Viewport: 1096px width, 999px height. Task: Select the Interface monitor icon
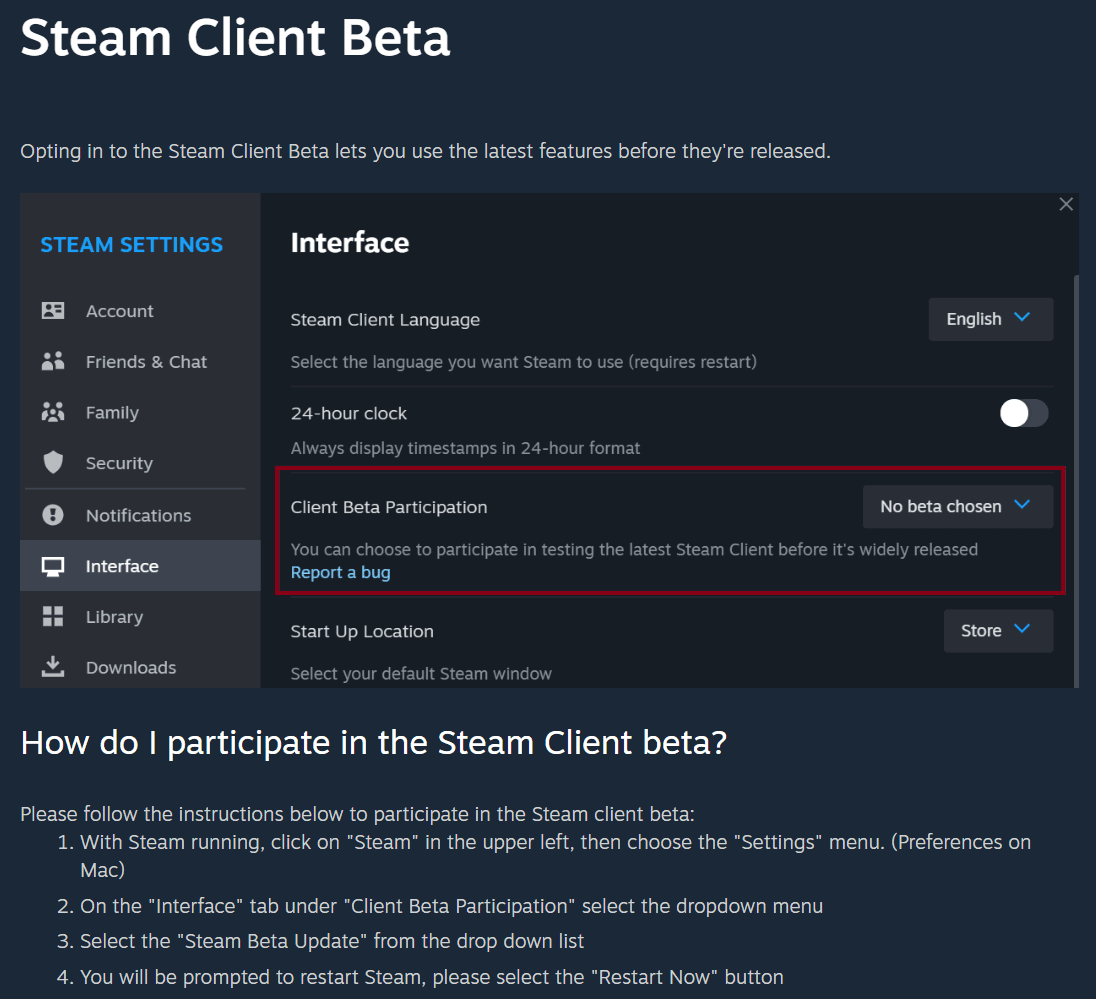[53, 565]
